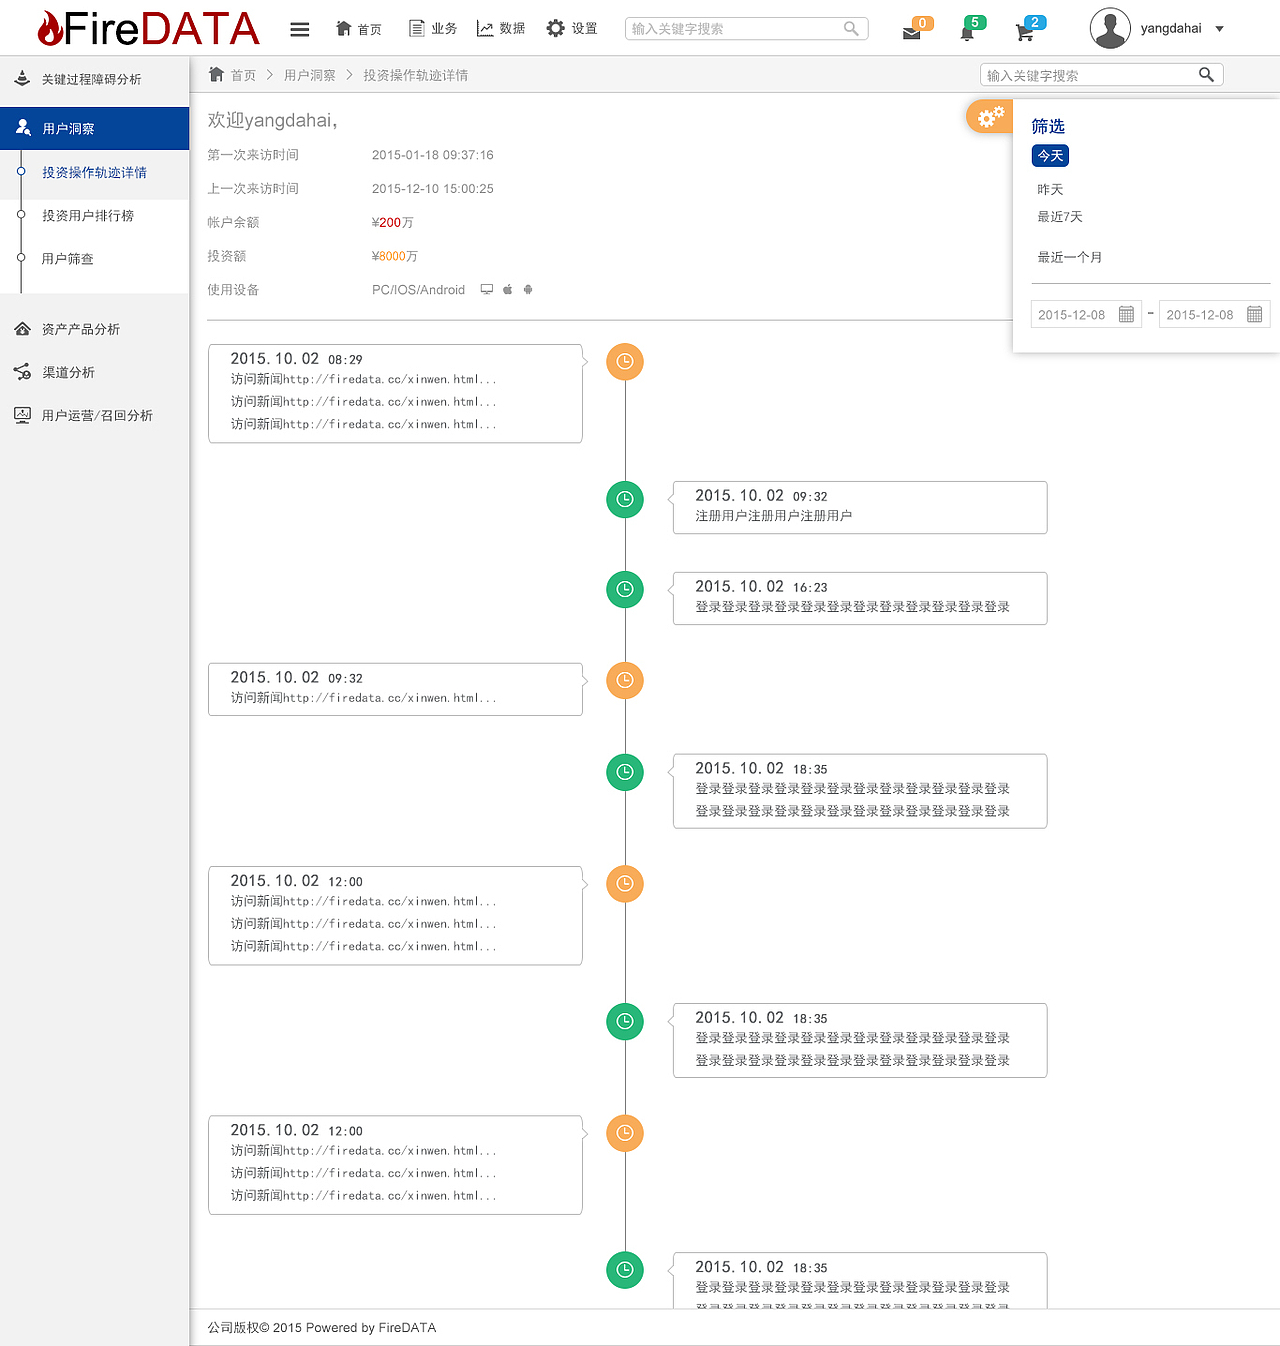This screenshot has width=1280, height=1346.
Task: Select the 最近一个月 filter option
Action: pyautogui.click(x=1069, y=257)
